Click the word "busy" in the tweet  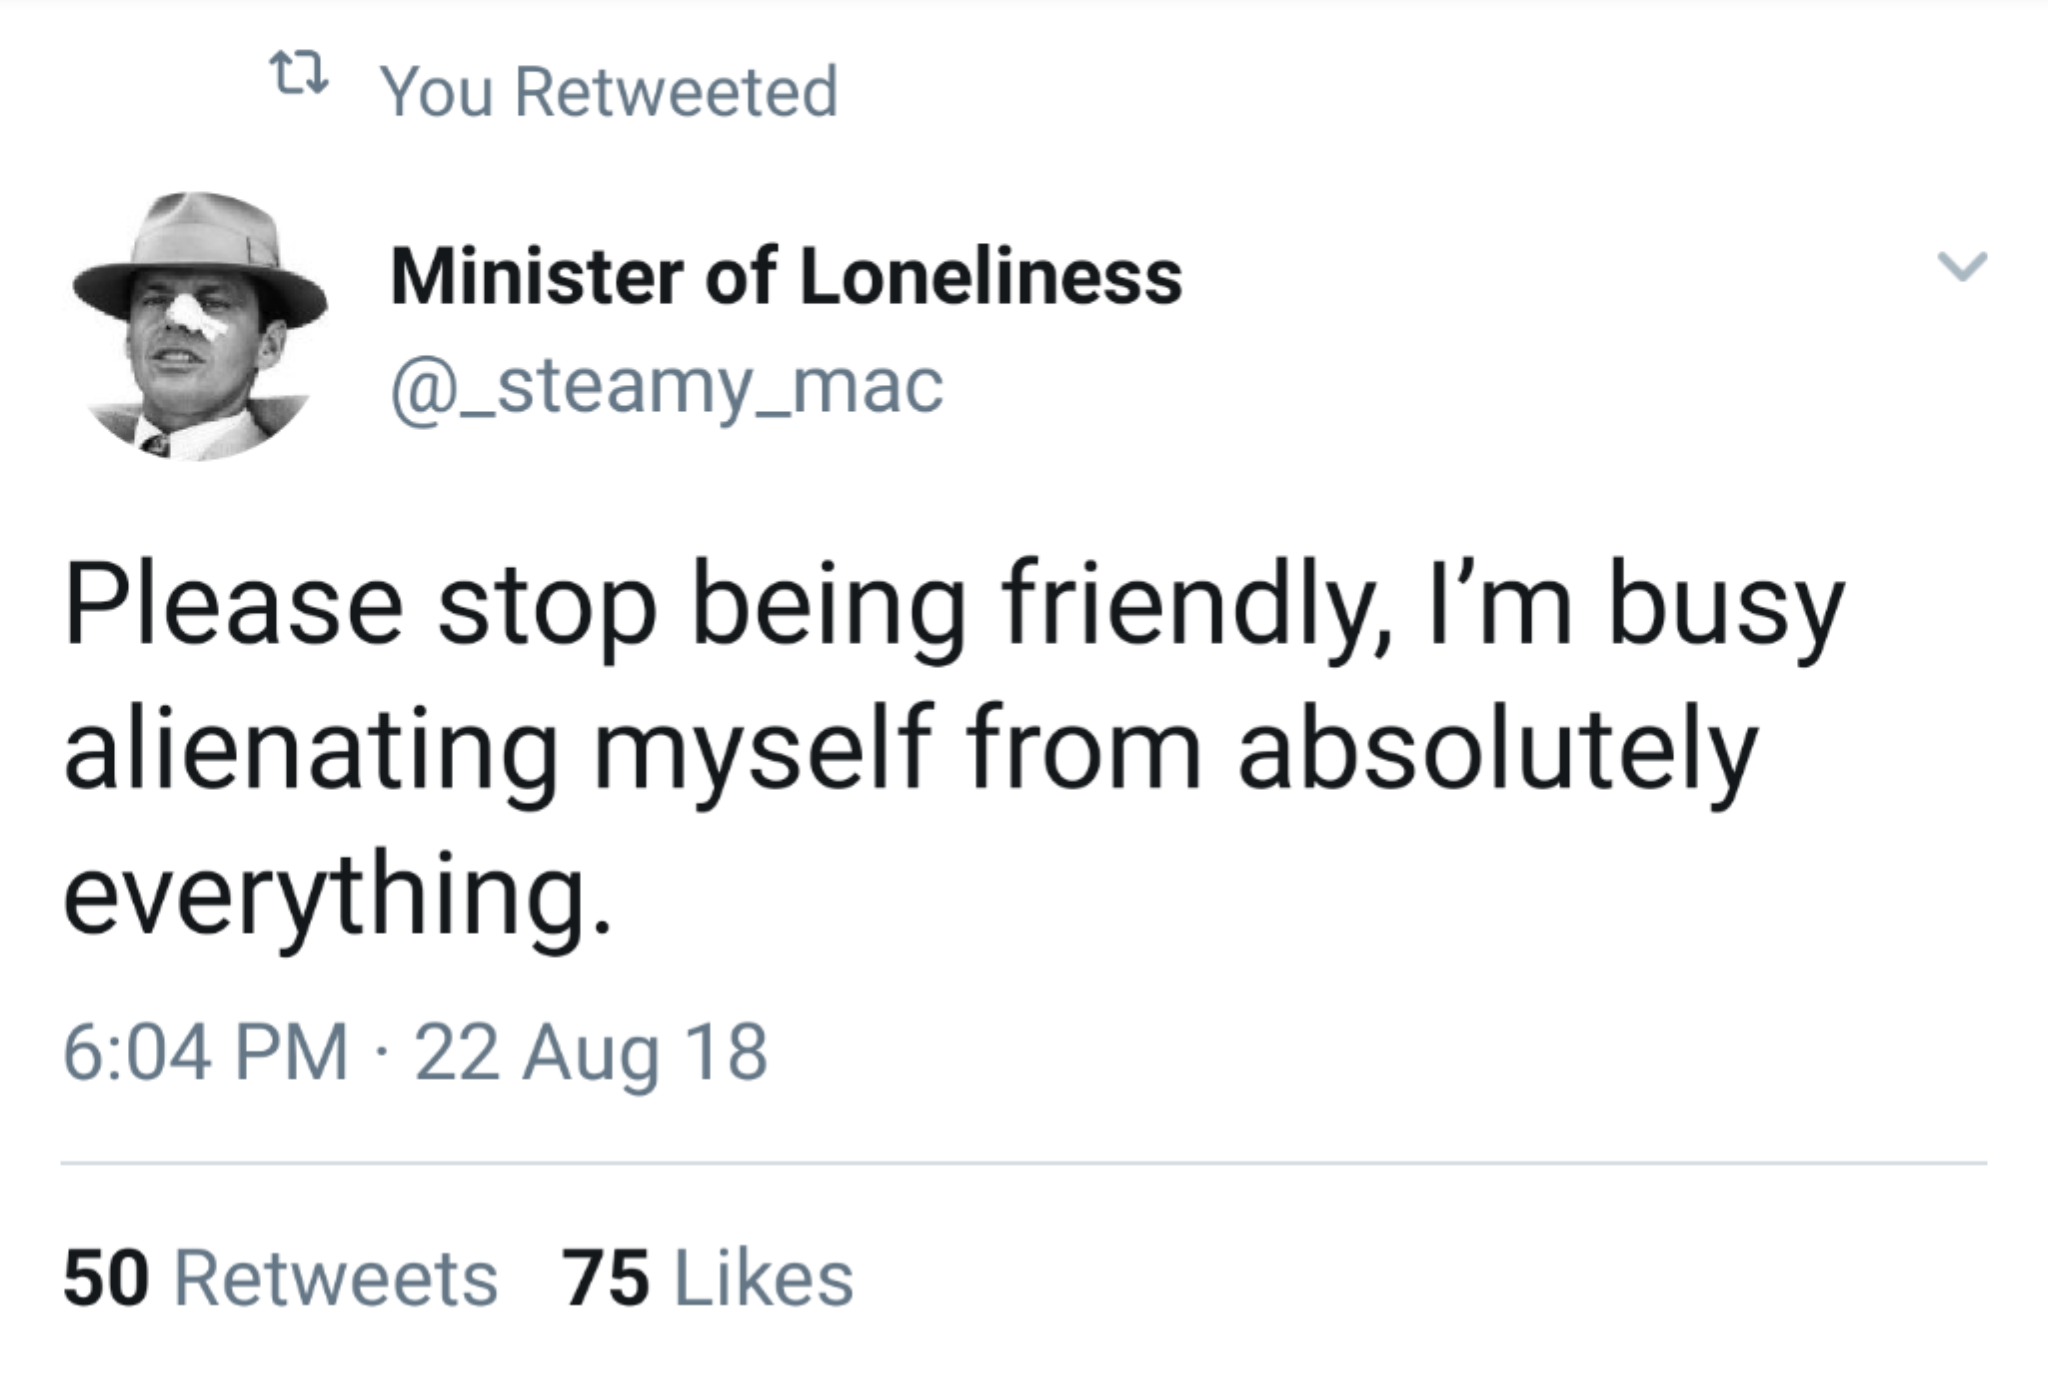(x=1725, y=607)
